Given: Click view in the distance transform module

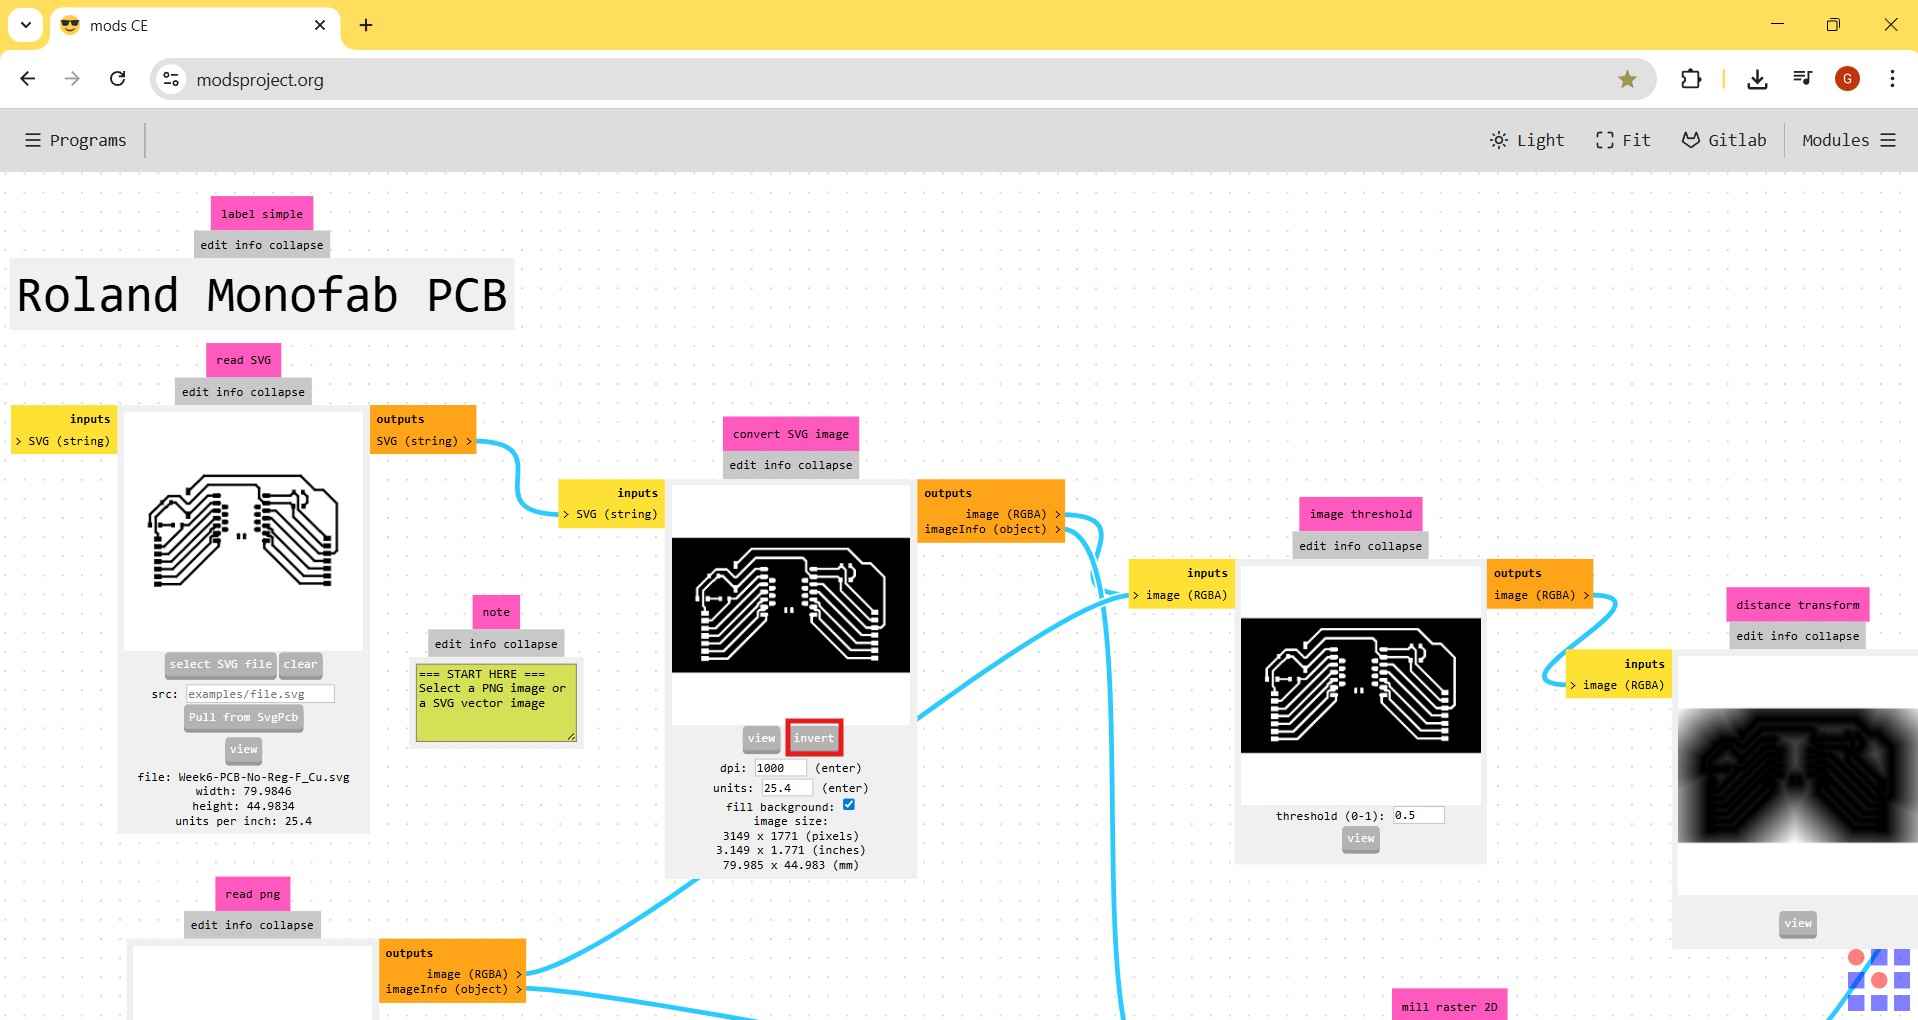Looking at the screenshot, I should tap(1798, 924).
